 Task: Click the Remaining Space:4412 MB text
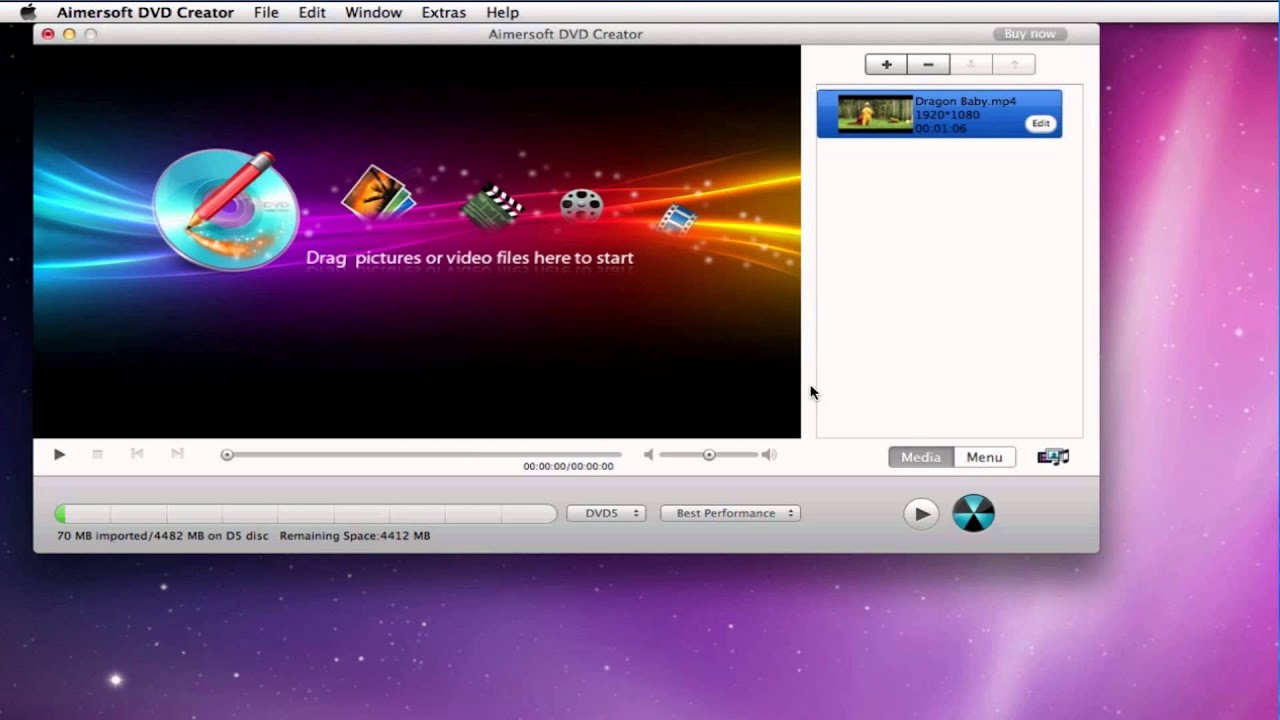coord(355,536)
